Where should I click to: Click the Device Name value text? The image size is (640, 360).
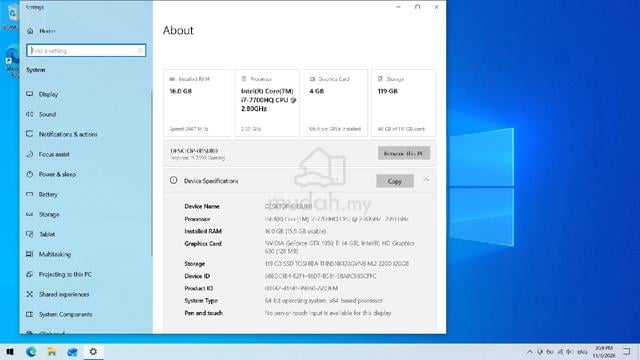point(288,207)
